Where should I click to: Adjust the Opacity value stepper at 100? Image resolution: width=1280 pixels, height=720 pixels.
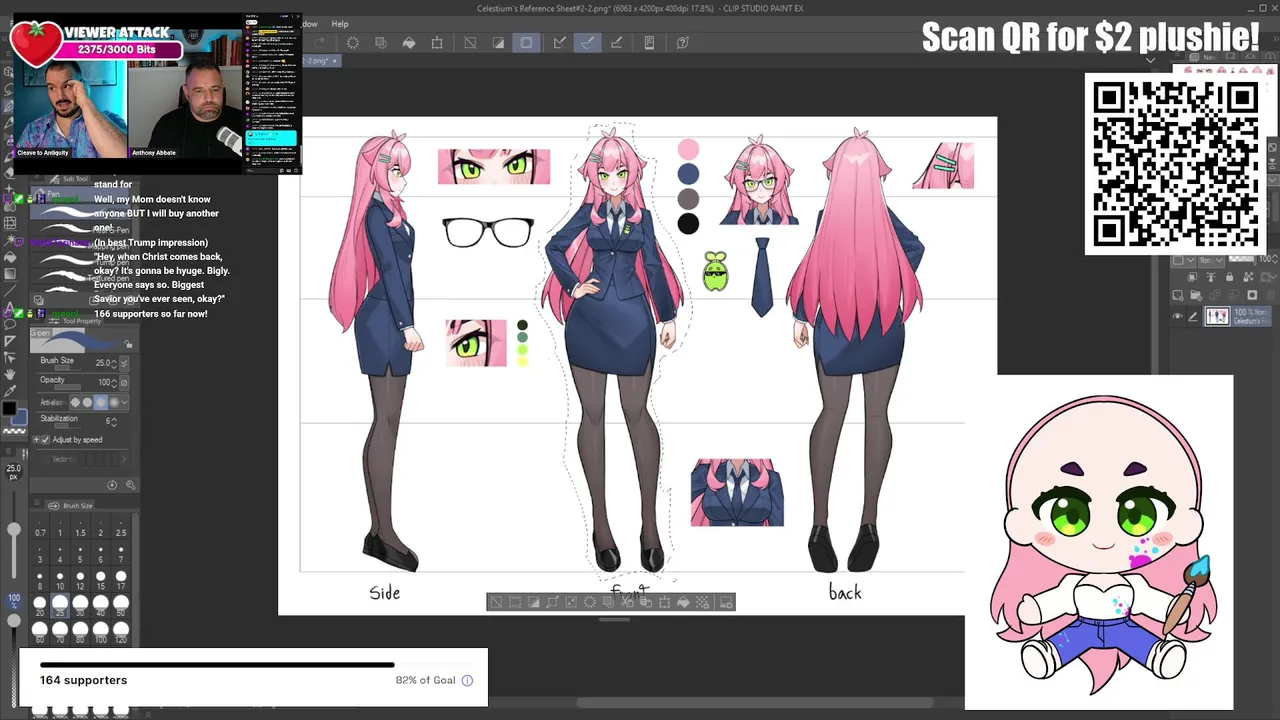[x=114, y=382]
